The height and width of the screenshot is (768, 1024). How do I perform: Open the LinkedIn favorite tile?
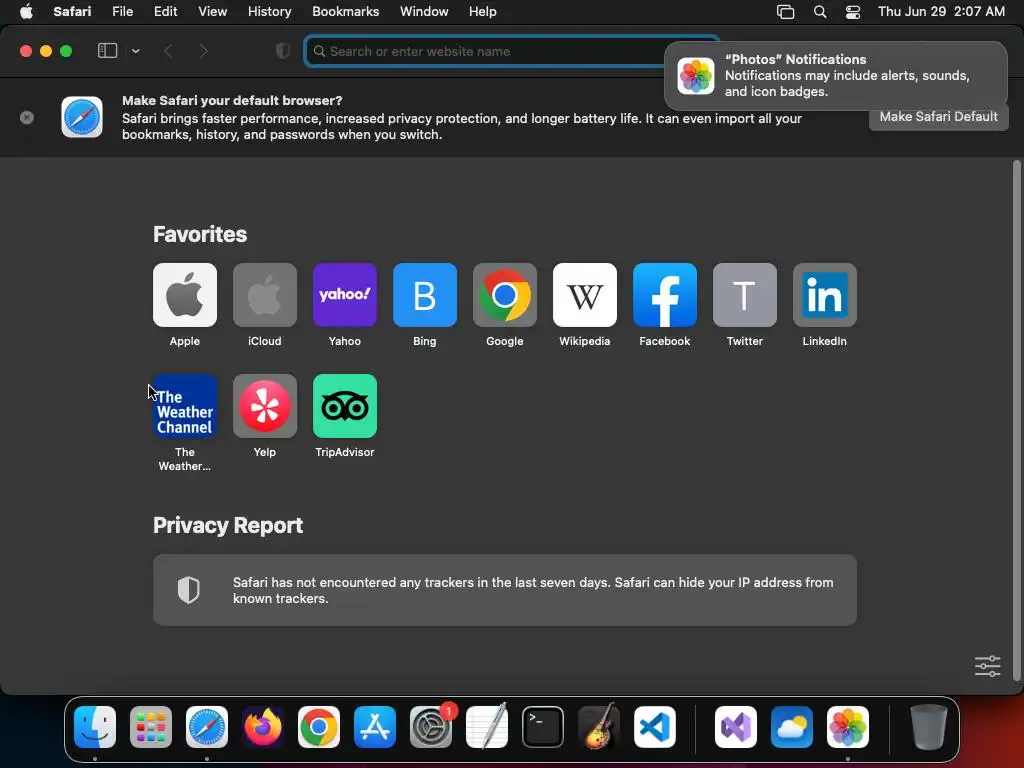(825, 295)
